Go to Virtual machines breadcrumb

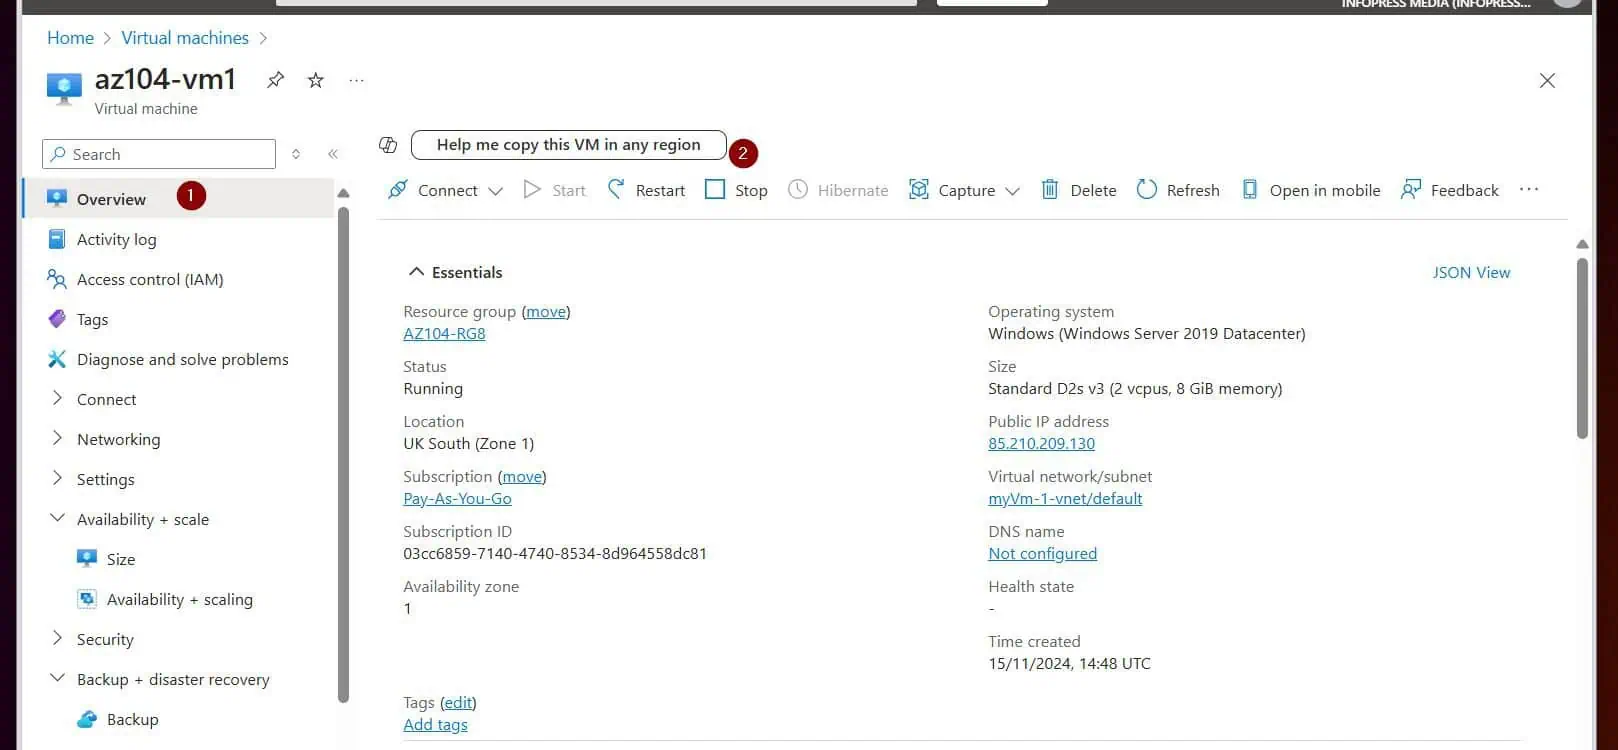coord(185,38)
